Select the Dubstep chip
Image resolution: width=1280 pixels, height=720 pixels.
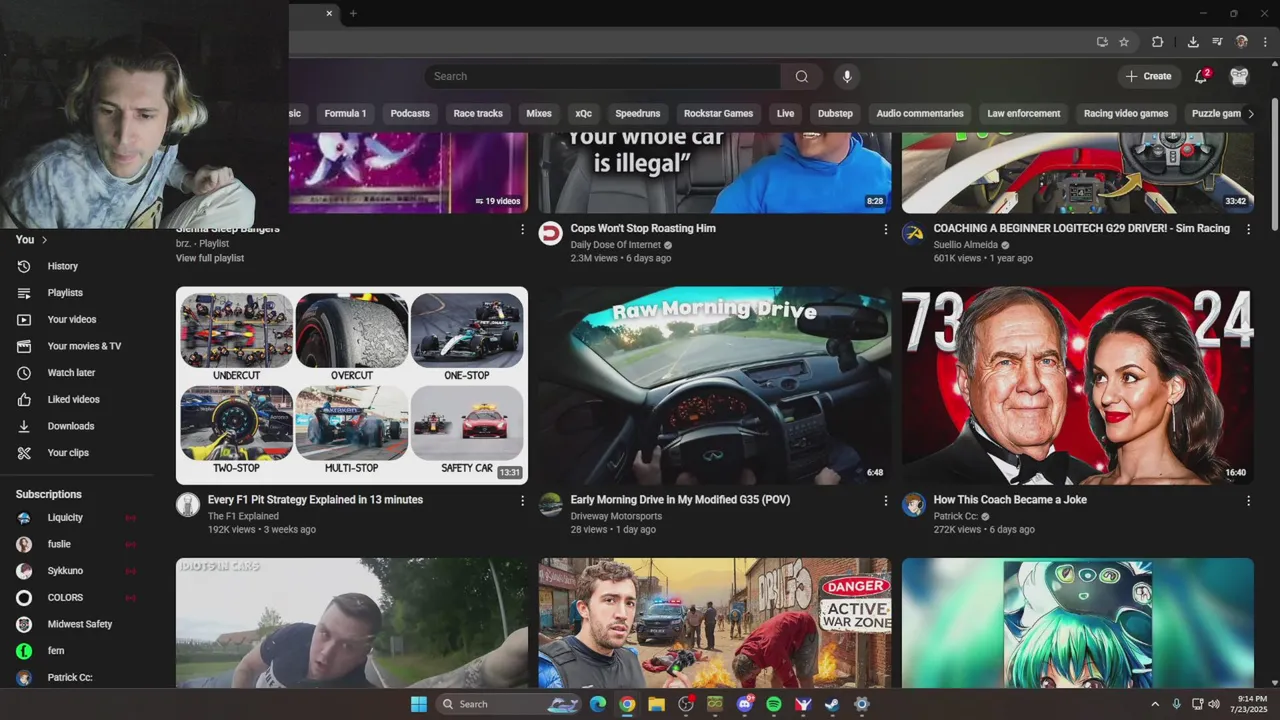[835, 113]
